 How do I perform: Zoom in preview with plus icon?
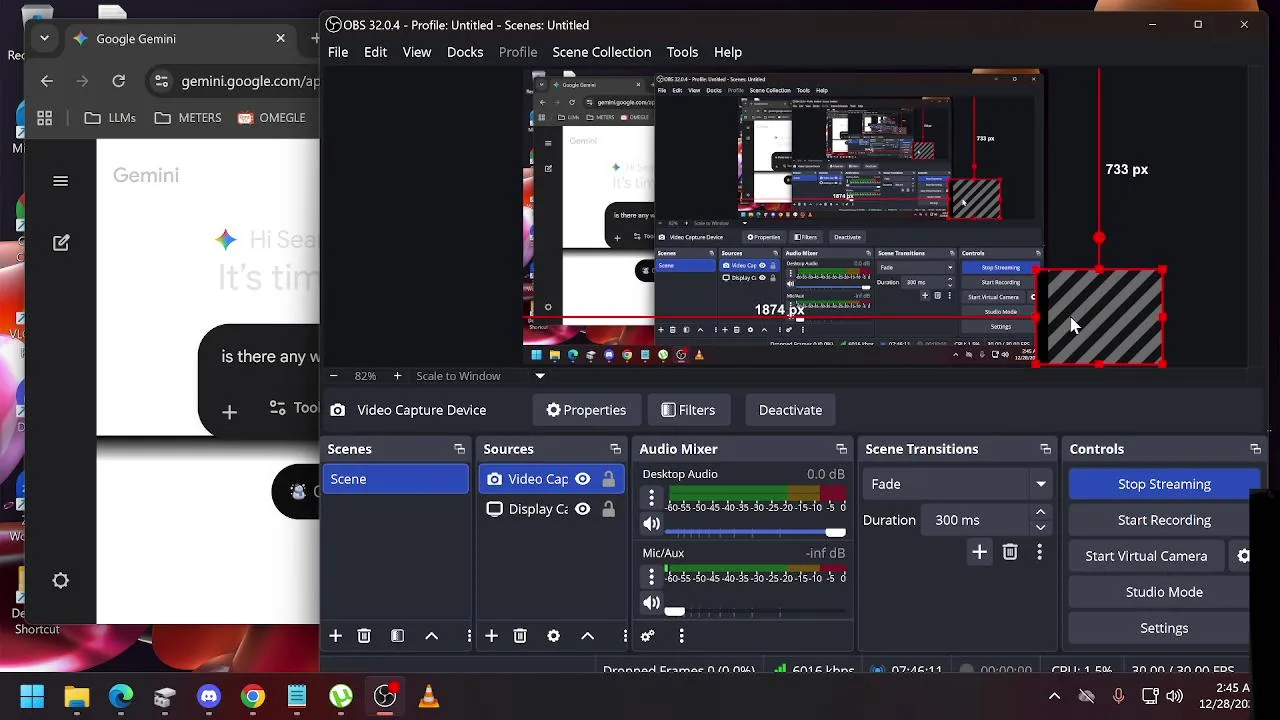click(397, 376)
